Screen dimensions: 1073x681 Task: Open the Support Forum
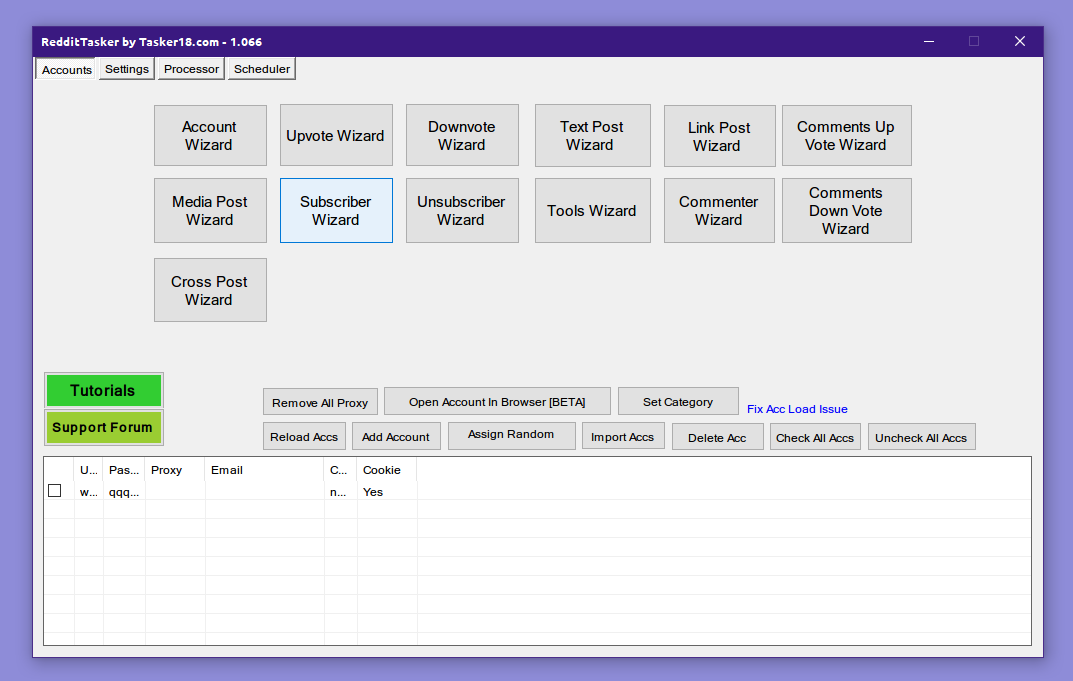(x=103, y=427)
